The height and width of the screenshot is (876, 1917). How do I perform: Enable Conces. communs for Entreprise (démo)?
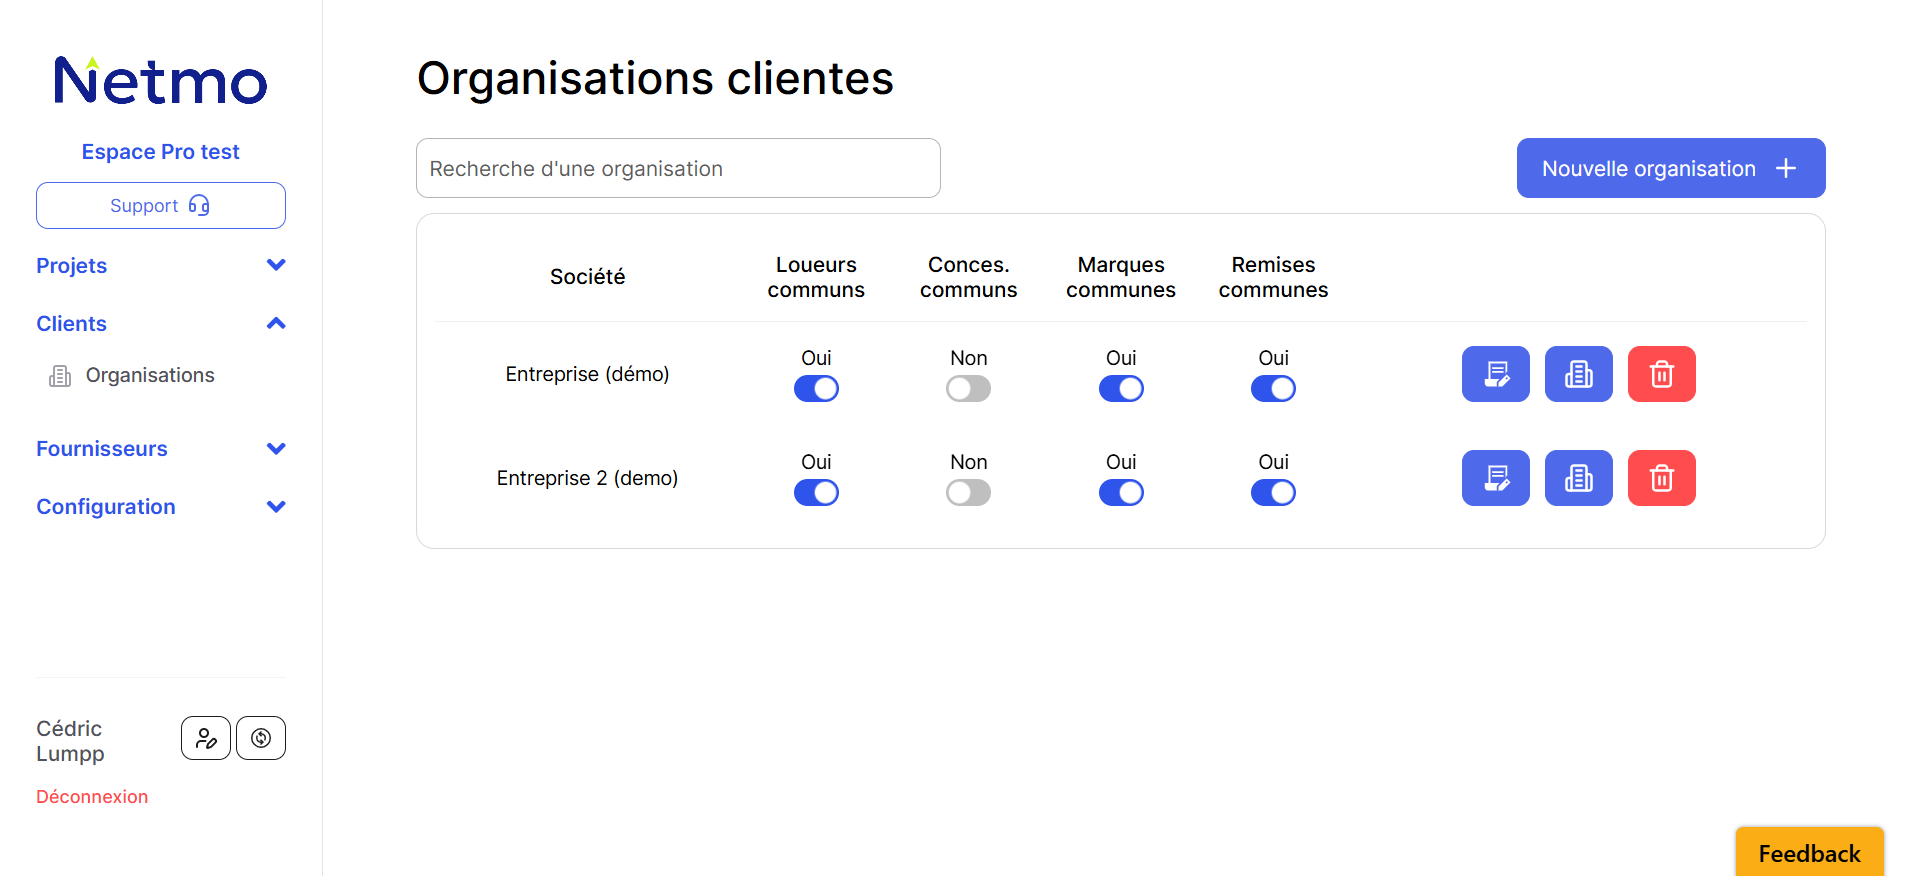(968, 388)
